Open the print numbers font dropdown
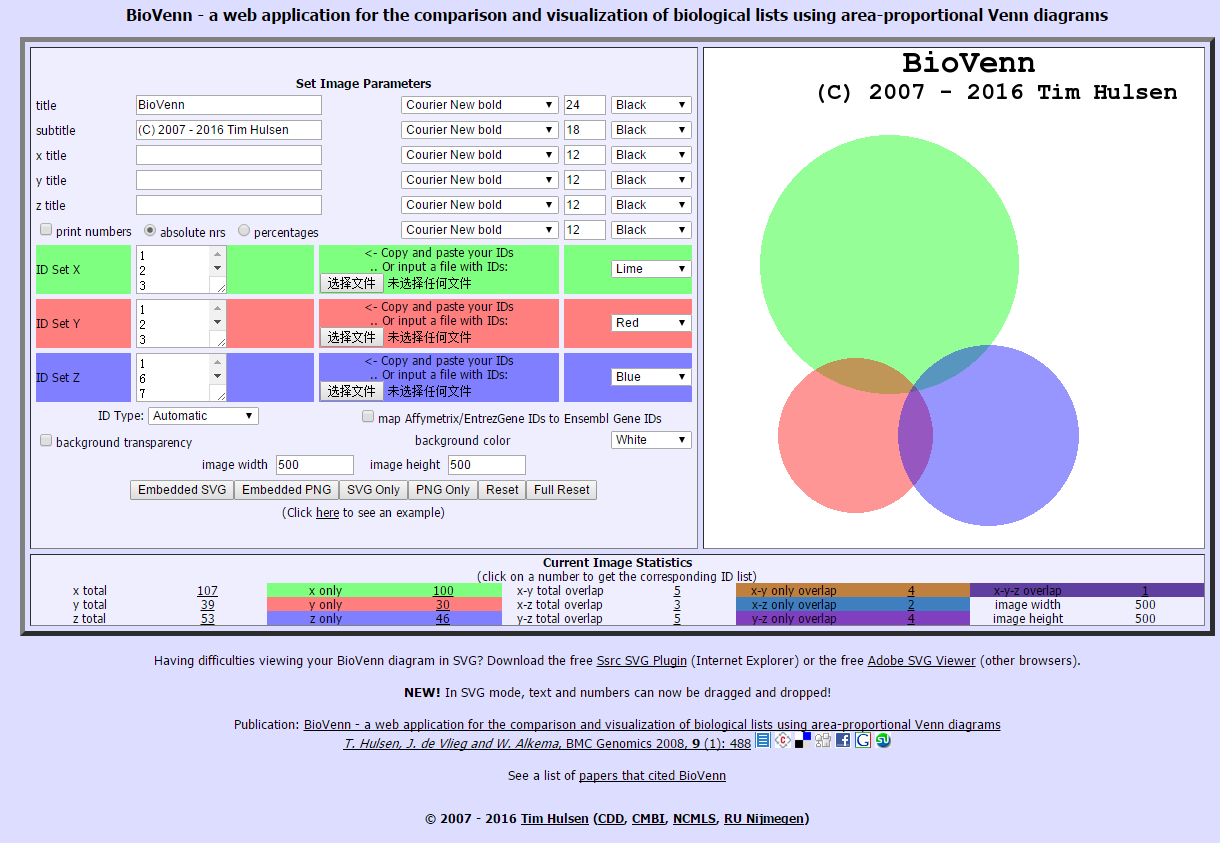The height and width of the screenshot is (843, 1220). point(480,230)
